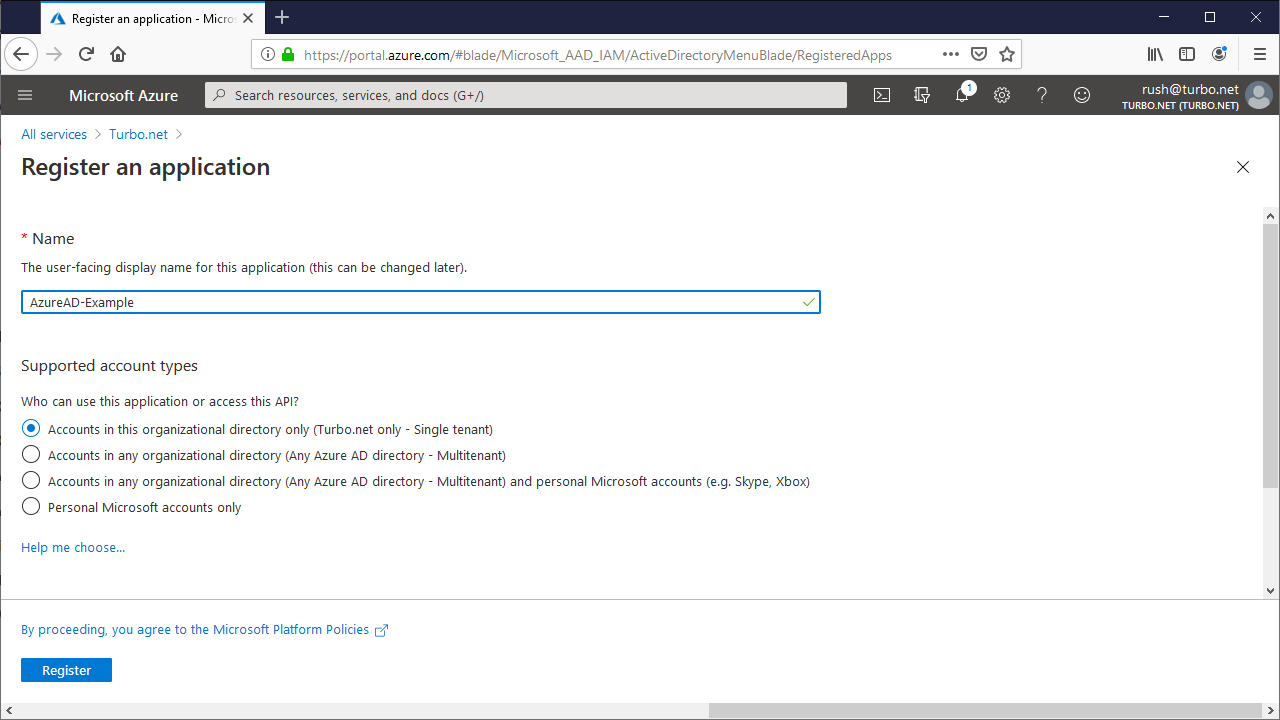
Task: Open the Cloud Shell terminal icon
Action: tap(881, 94)
